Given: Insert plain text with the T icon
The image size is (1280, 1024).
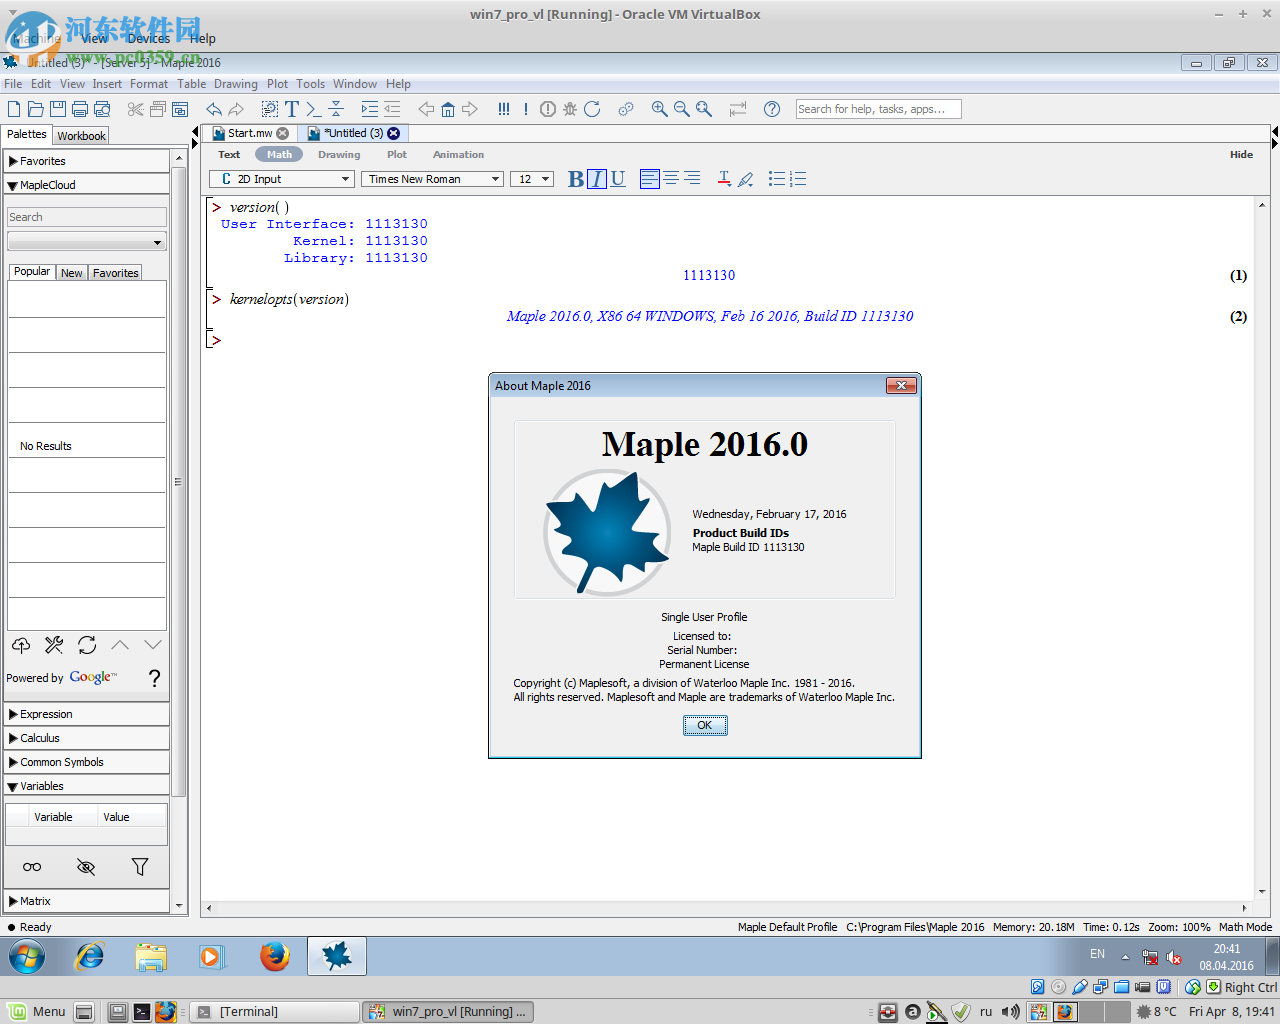Looking at the screenshot, I should [x=292, y=109].
